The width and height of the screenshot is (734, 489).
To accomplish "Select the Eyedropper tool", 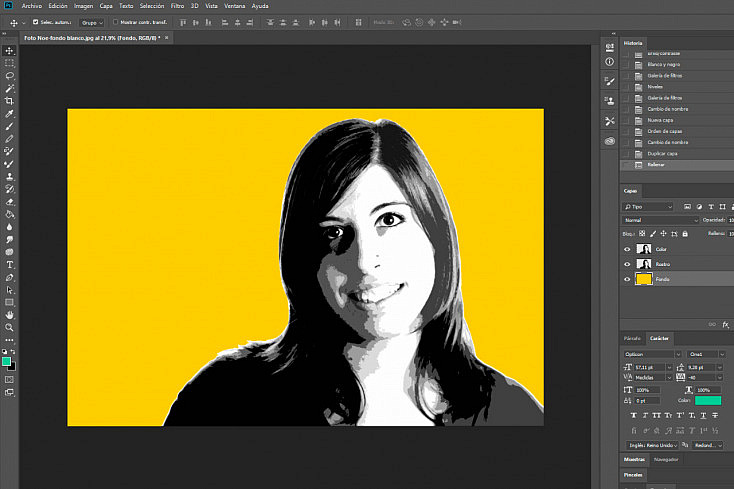I will [x=9, y=114].
